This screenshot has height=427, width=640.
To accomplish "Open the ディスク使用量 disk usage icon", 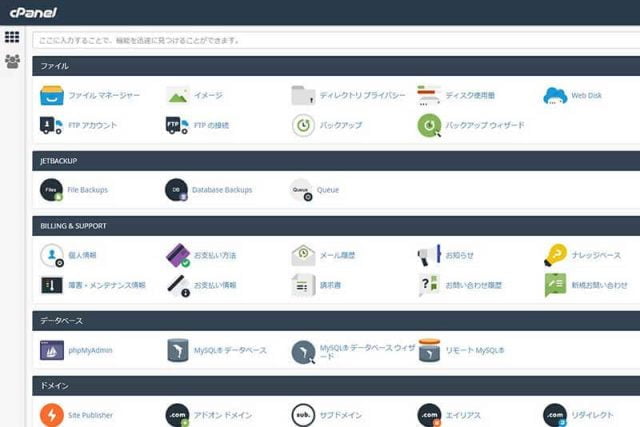I will (429, 96).
